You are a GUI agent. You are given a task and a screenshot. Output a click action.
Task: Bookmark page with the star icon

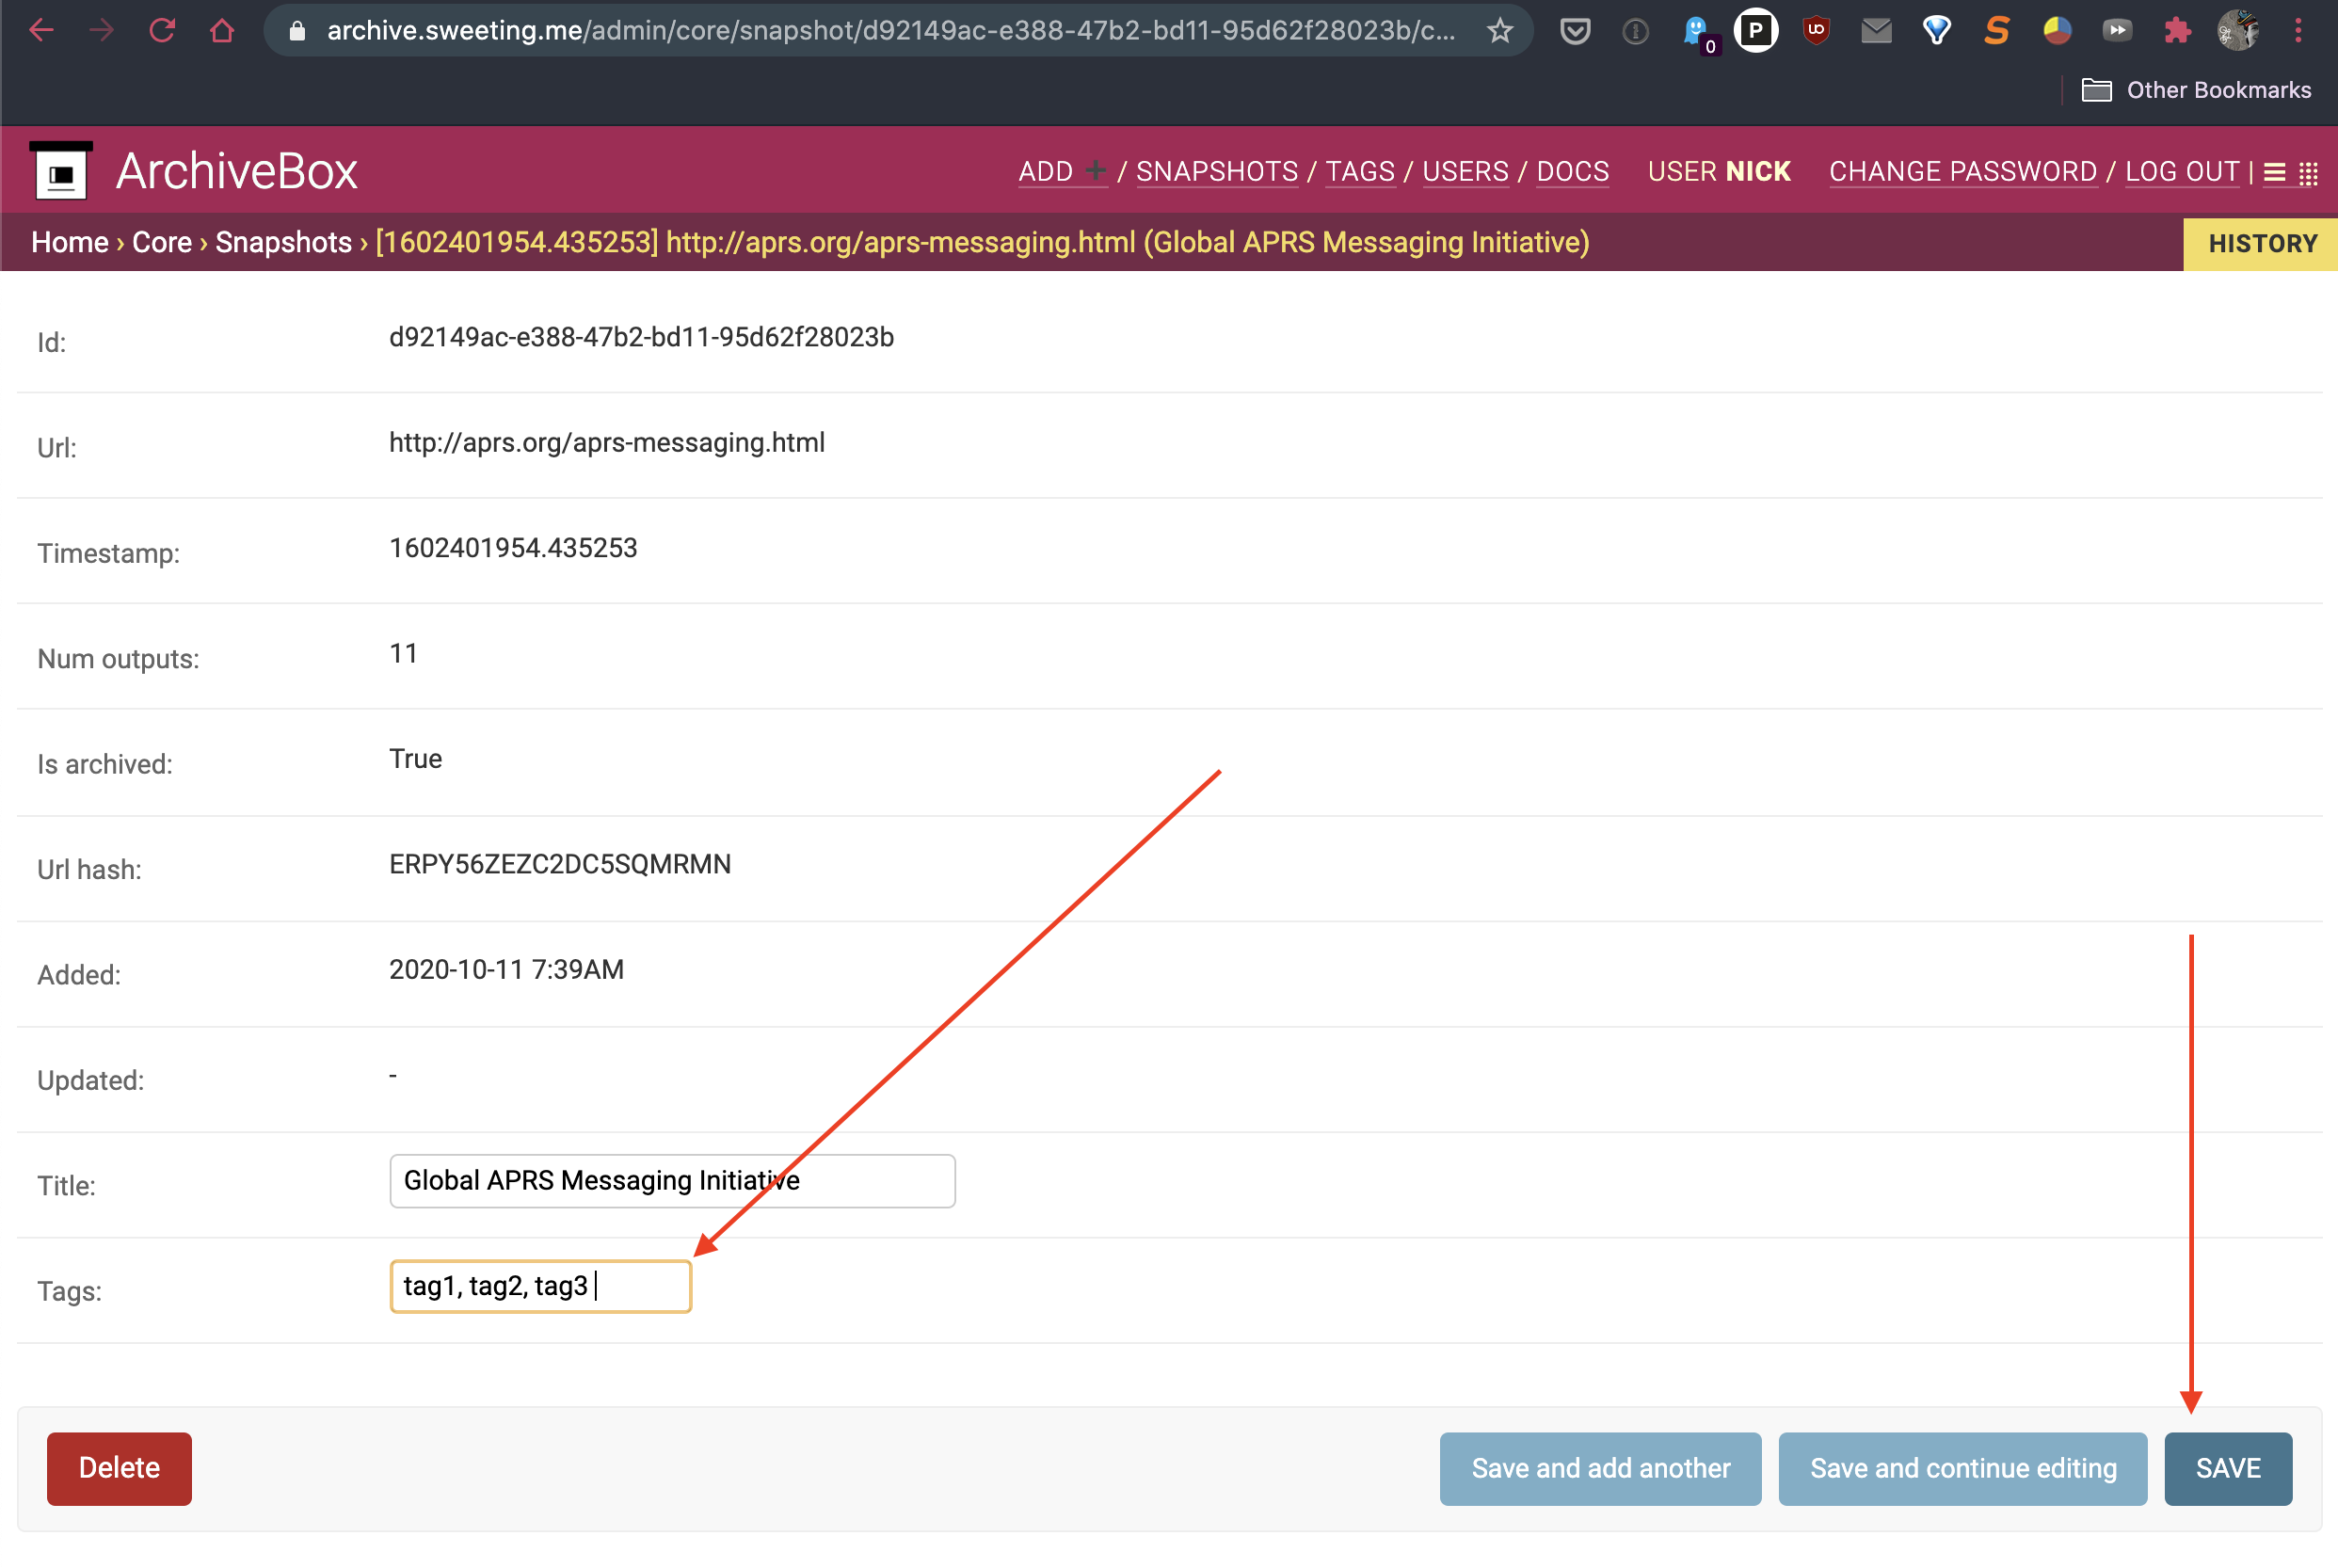point(1499,31)
